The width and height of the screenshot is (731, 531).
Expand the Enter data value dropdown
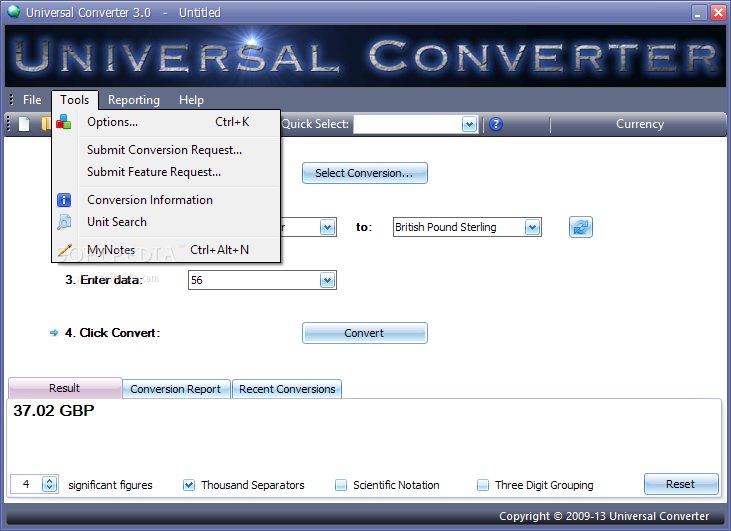(x=328, y=280)
